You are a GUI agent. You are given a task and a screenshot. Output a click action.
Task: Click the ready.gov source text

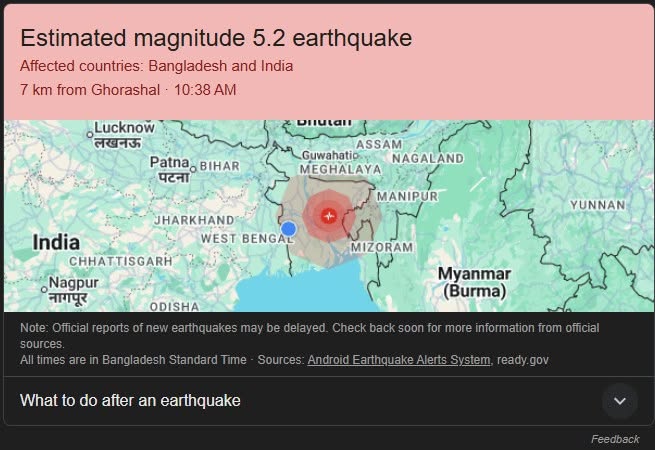click(523, 359)
